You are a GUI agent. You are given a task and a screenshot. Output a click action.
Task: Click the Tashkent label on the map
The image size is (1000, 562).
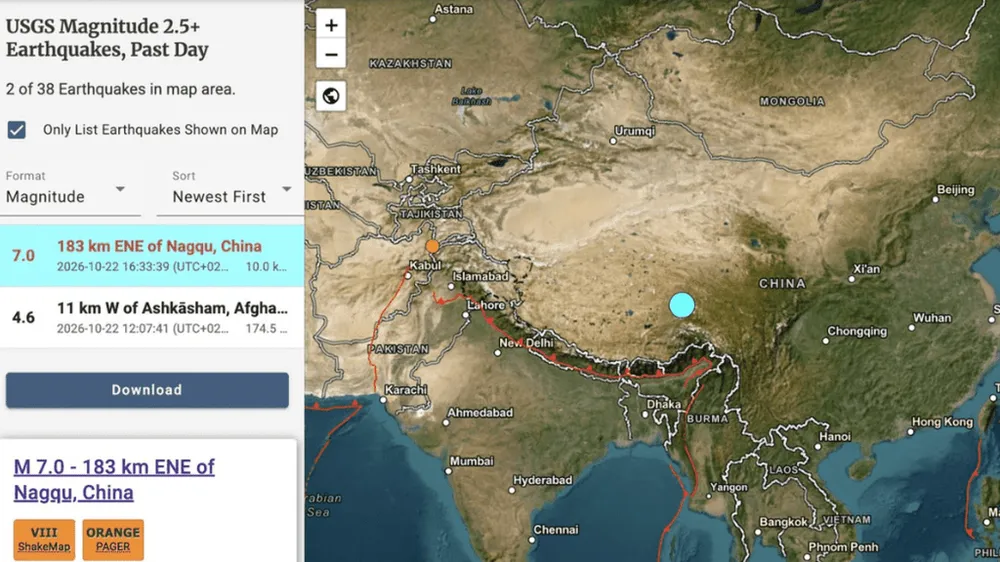pyautogui.click(x=436, y=169)
